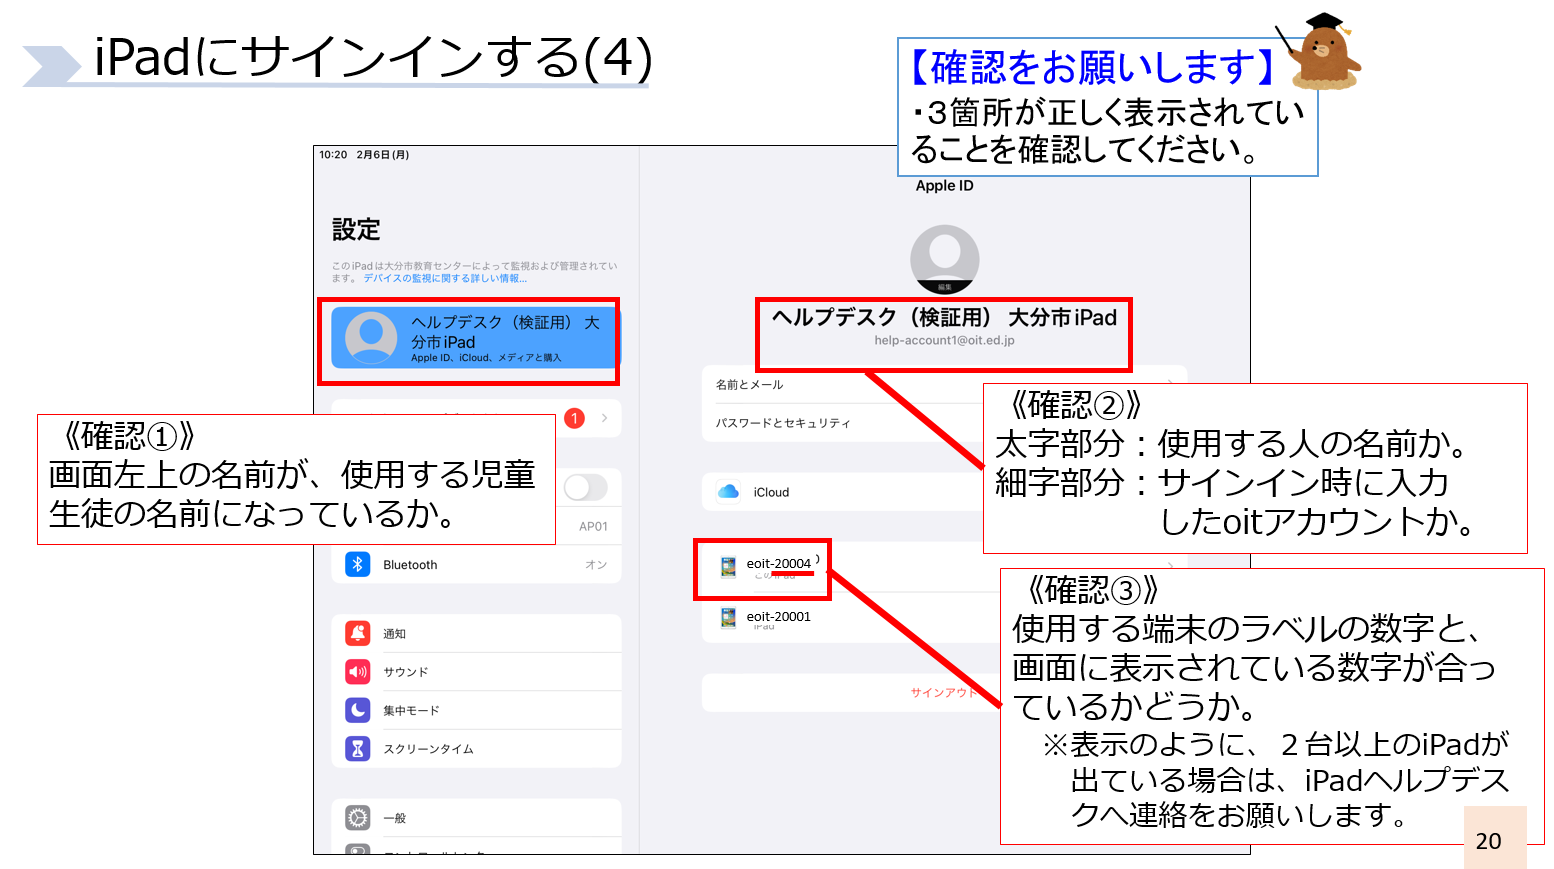Select the eoit-20004 device icon

[x=729, y=567]
